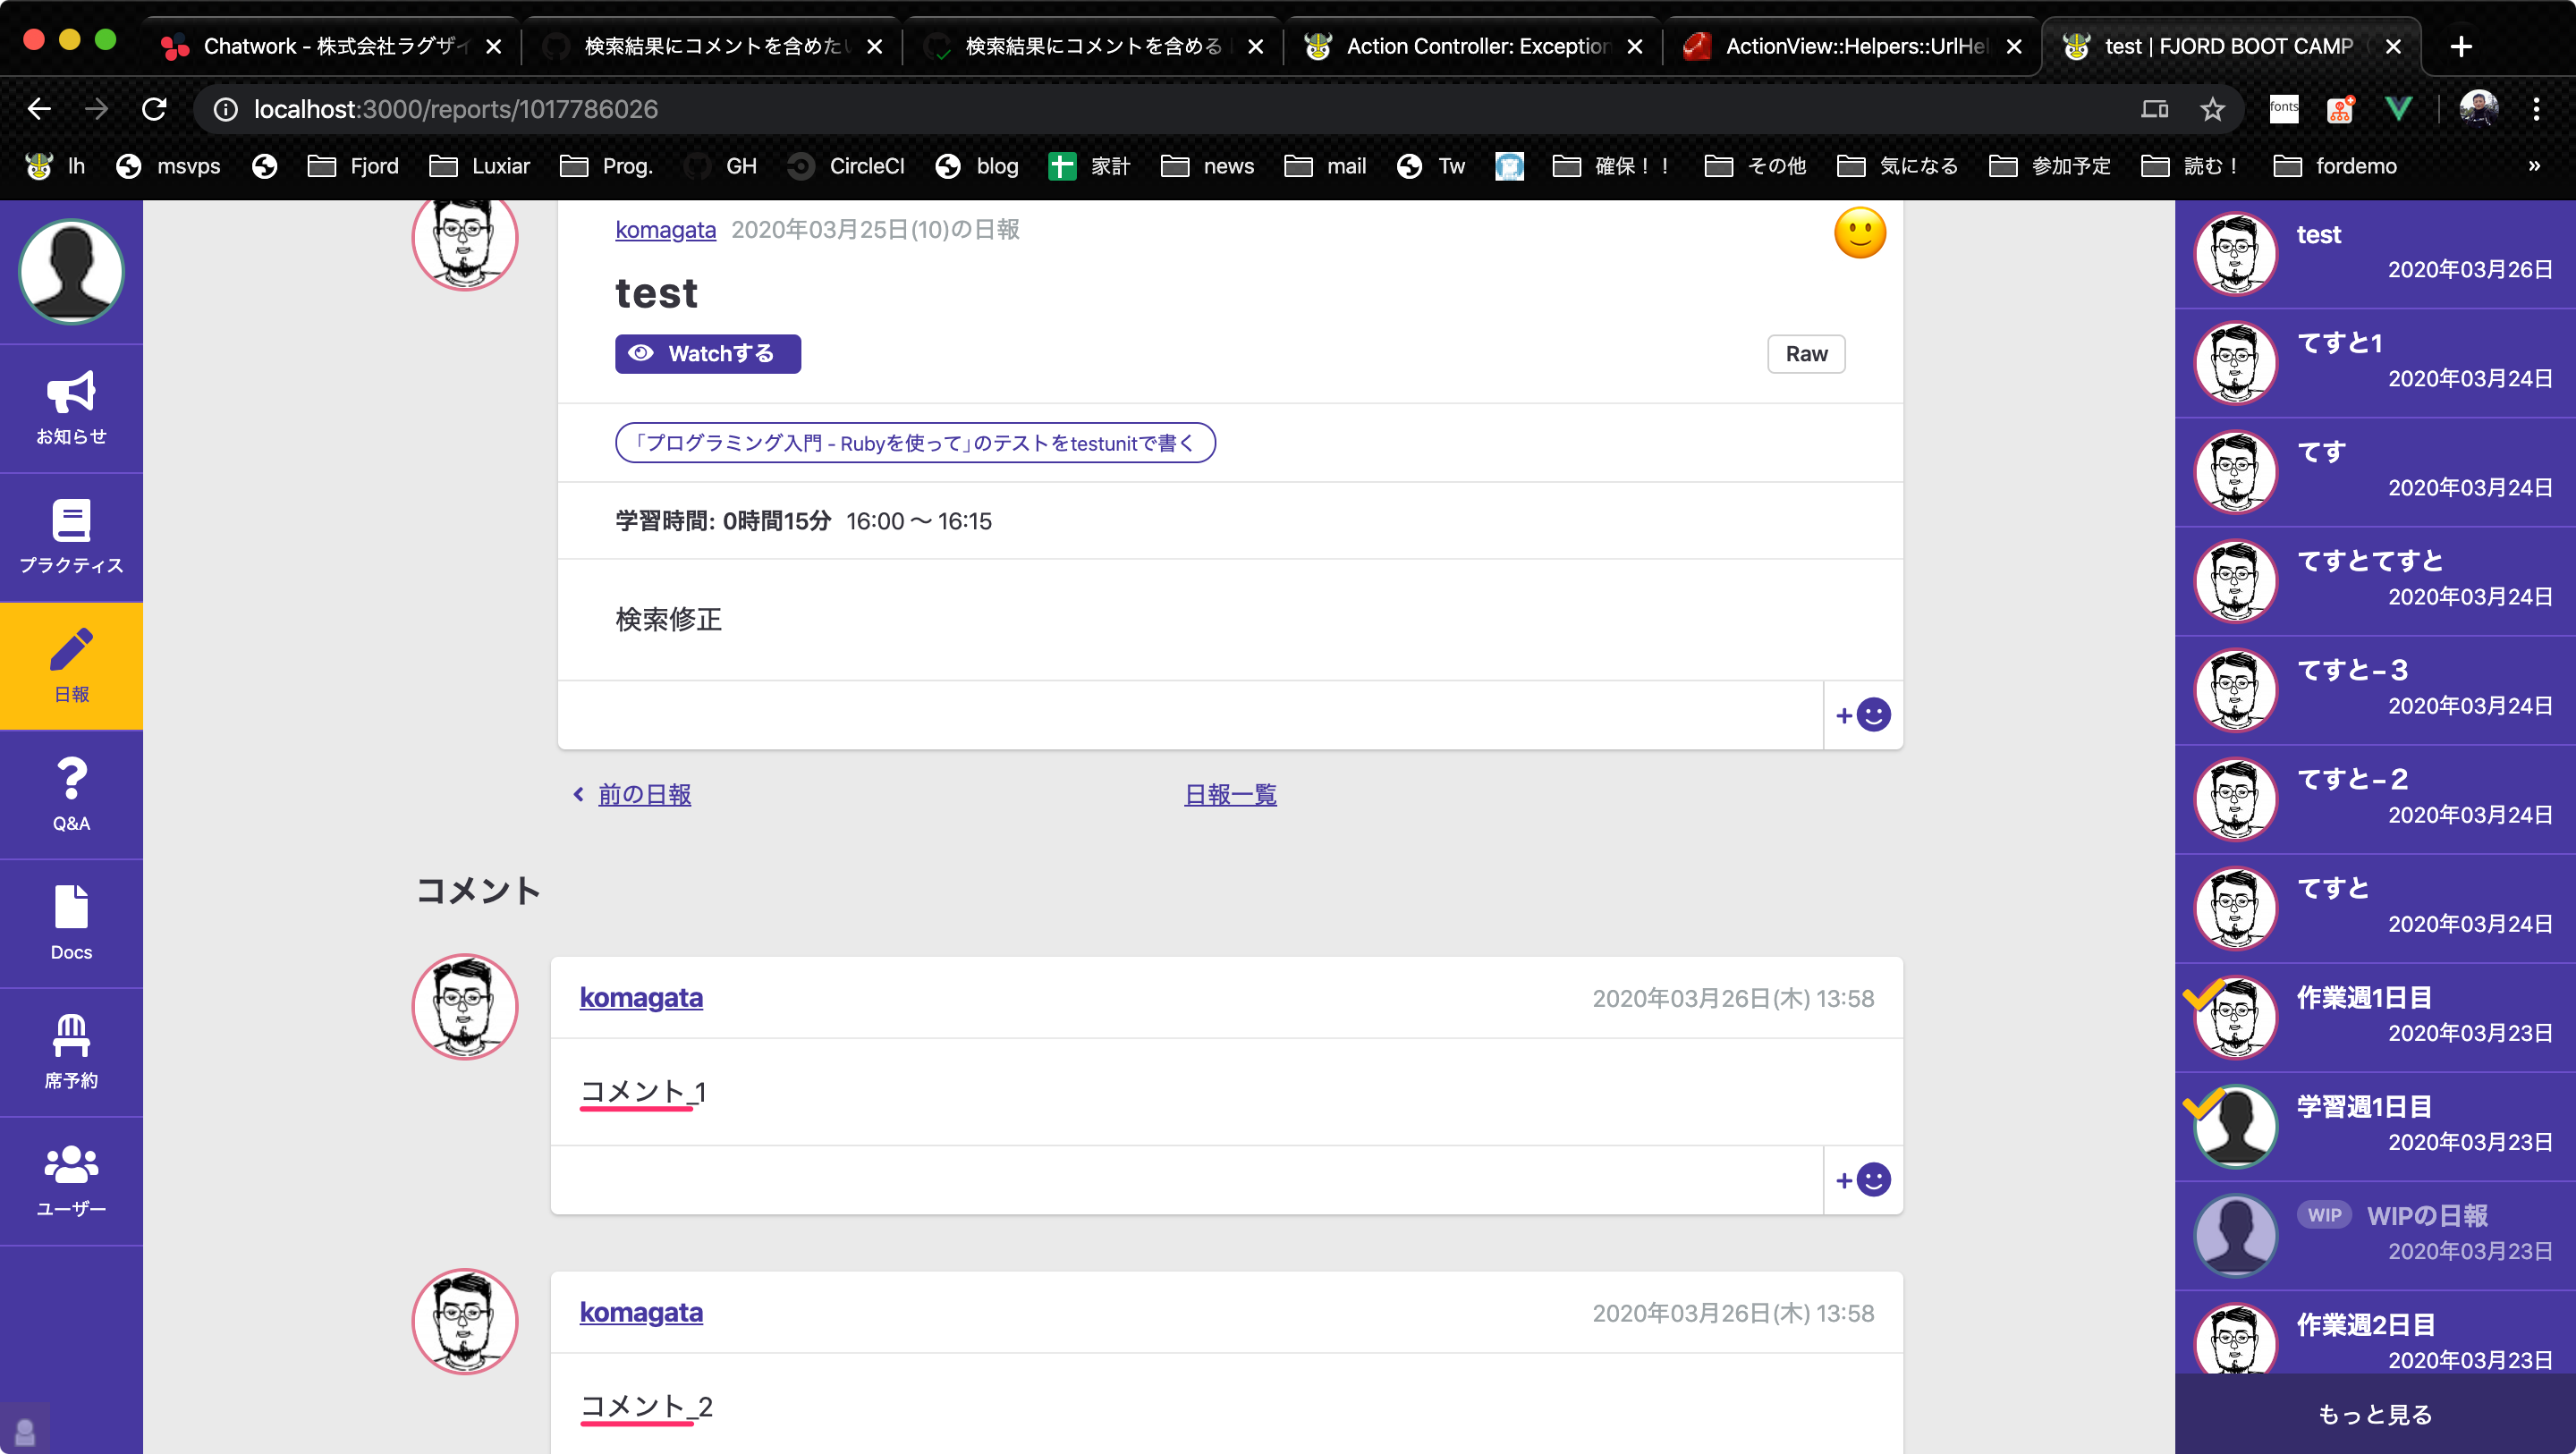Screen dimensions: 2576x1454
Task: Open the お知らせ megaphone section
Action: (x=71, y=408)
